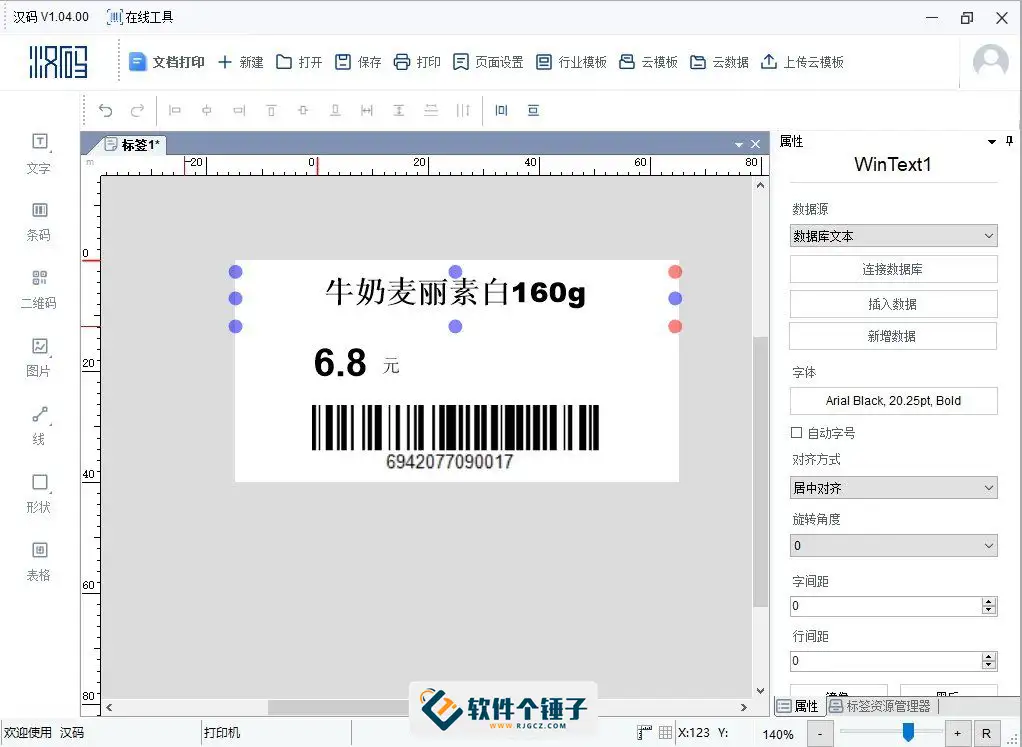Select the 文字 text tool
This screenshot has width=1022, height=747.
click(x=39, y=153)
